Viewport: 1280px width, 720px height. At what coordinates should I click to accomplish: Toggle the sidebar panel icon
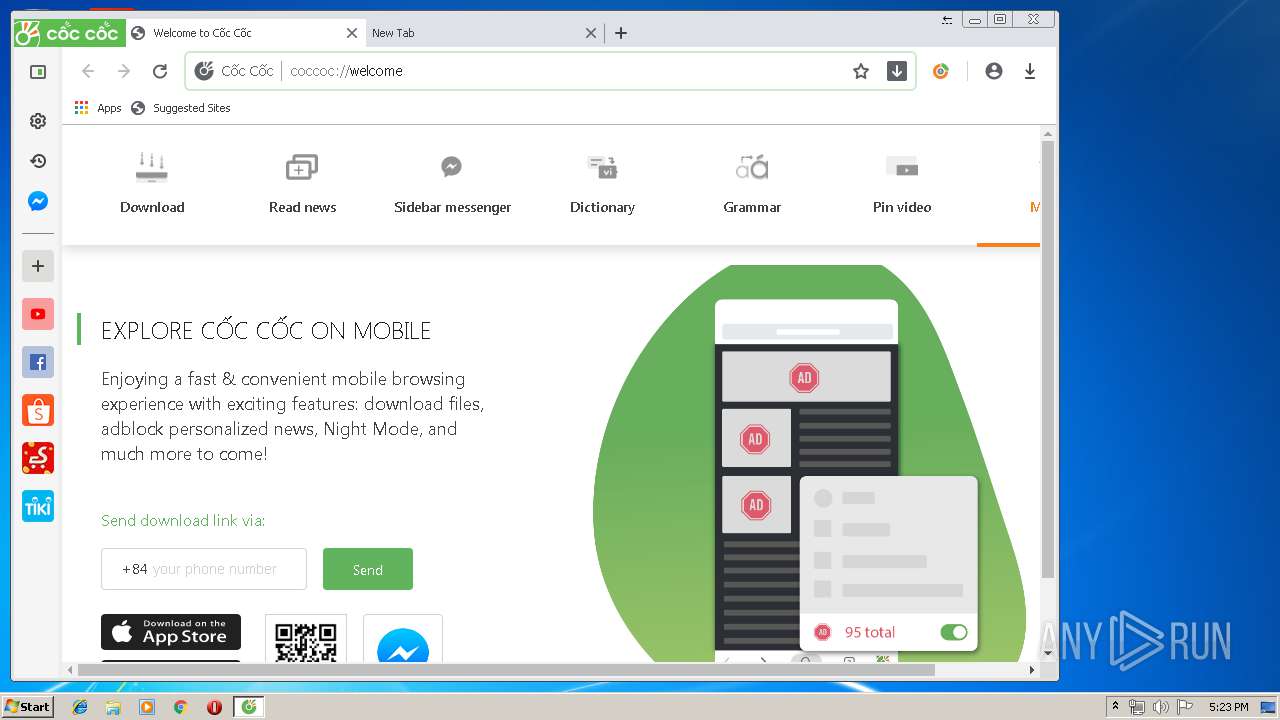(38, 72)
